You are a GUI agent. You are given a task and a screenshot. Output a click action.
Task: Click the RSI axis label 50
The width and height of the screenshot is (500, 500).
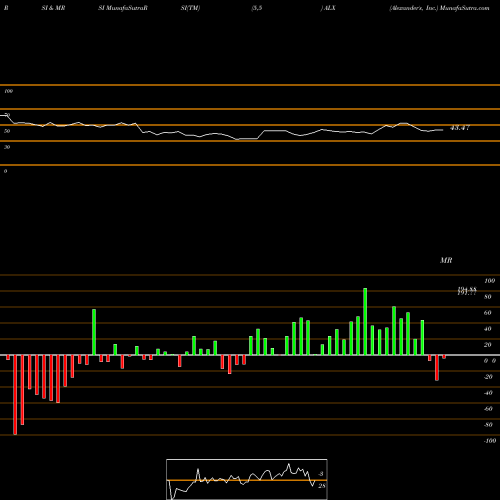7,131
